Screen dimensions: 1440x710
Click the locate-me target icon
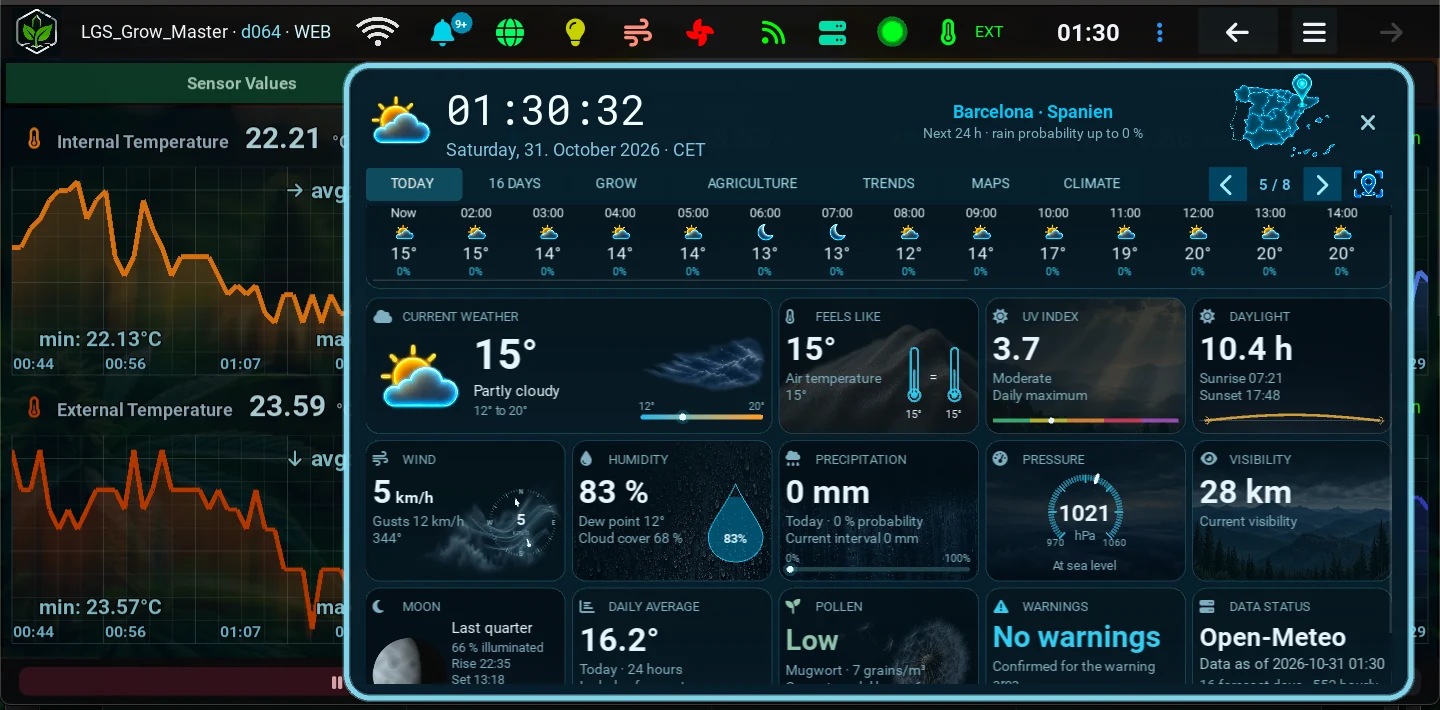click(x=1369, y=184)
